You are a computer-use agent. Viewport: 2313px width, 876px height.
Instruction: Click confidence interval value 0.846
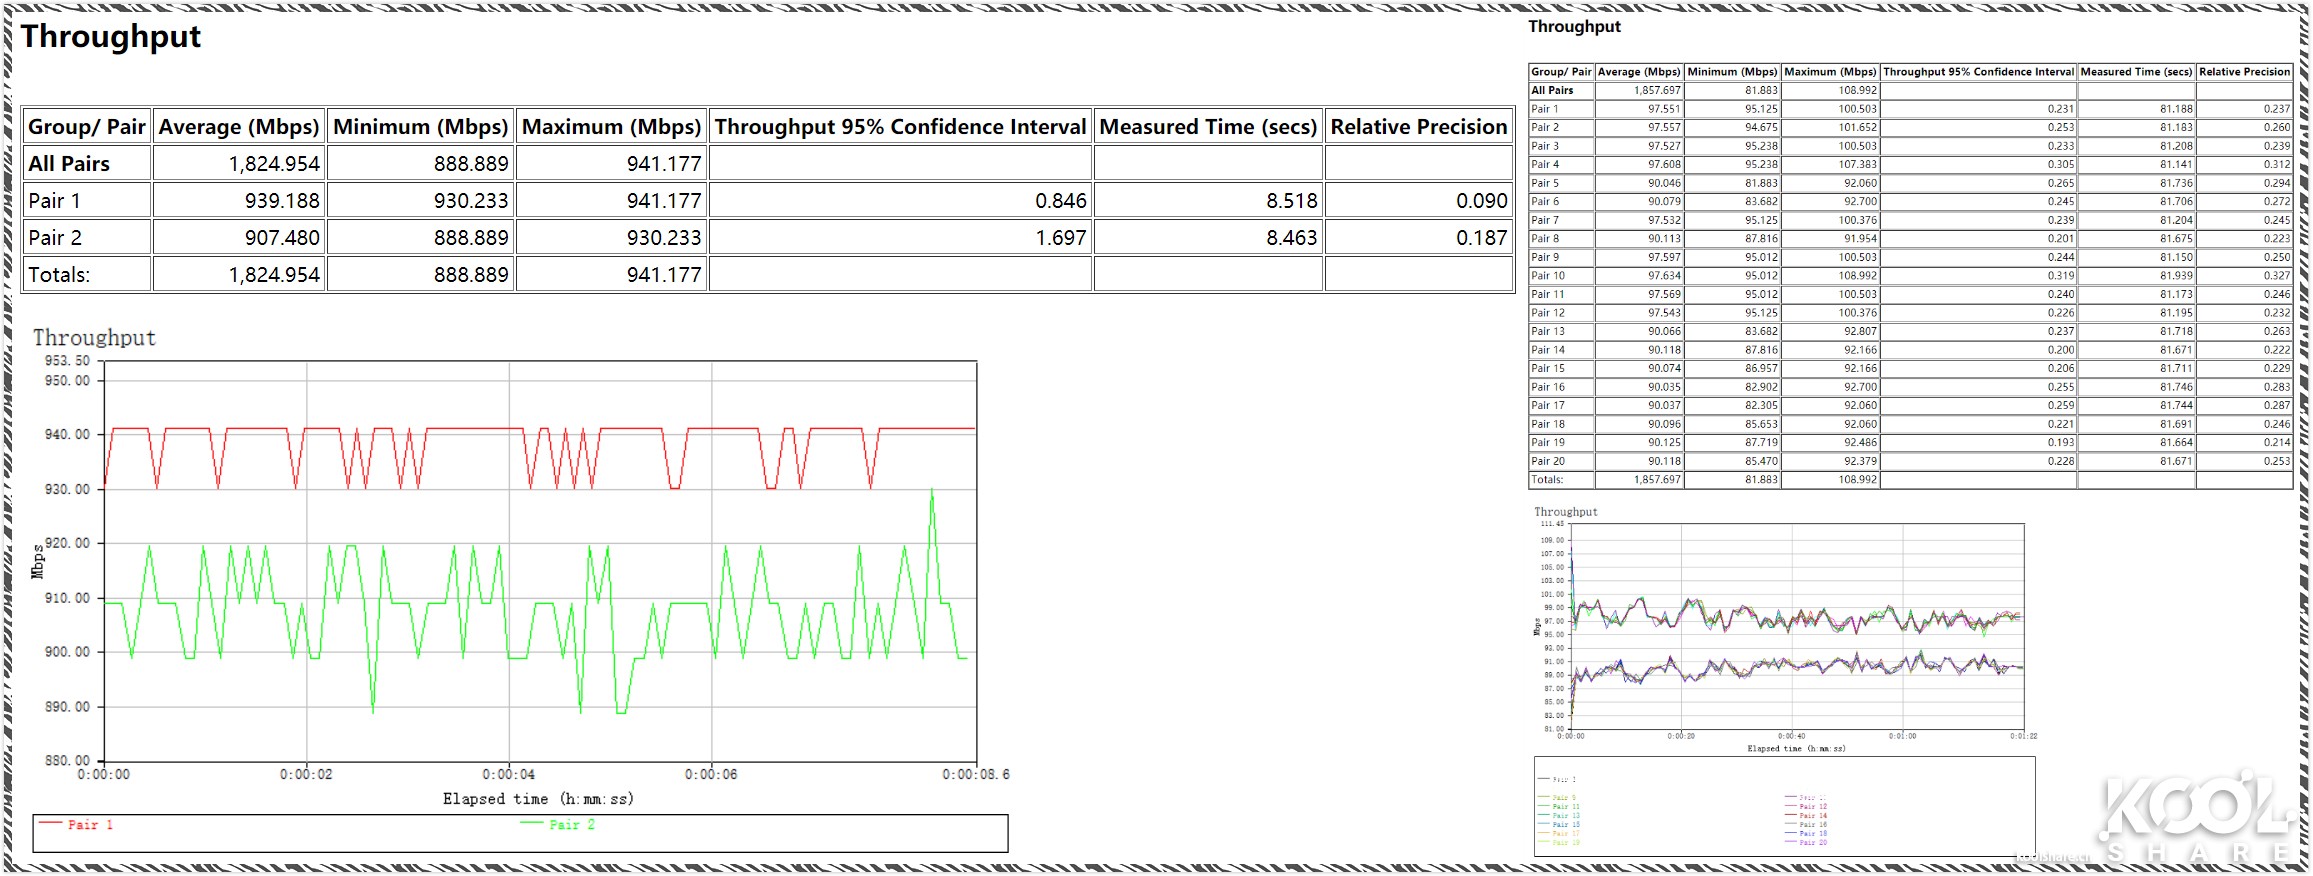1061,201
